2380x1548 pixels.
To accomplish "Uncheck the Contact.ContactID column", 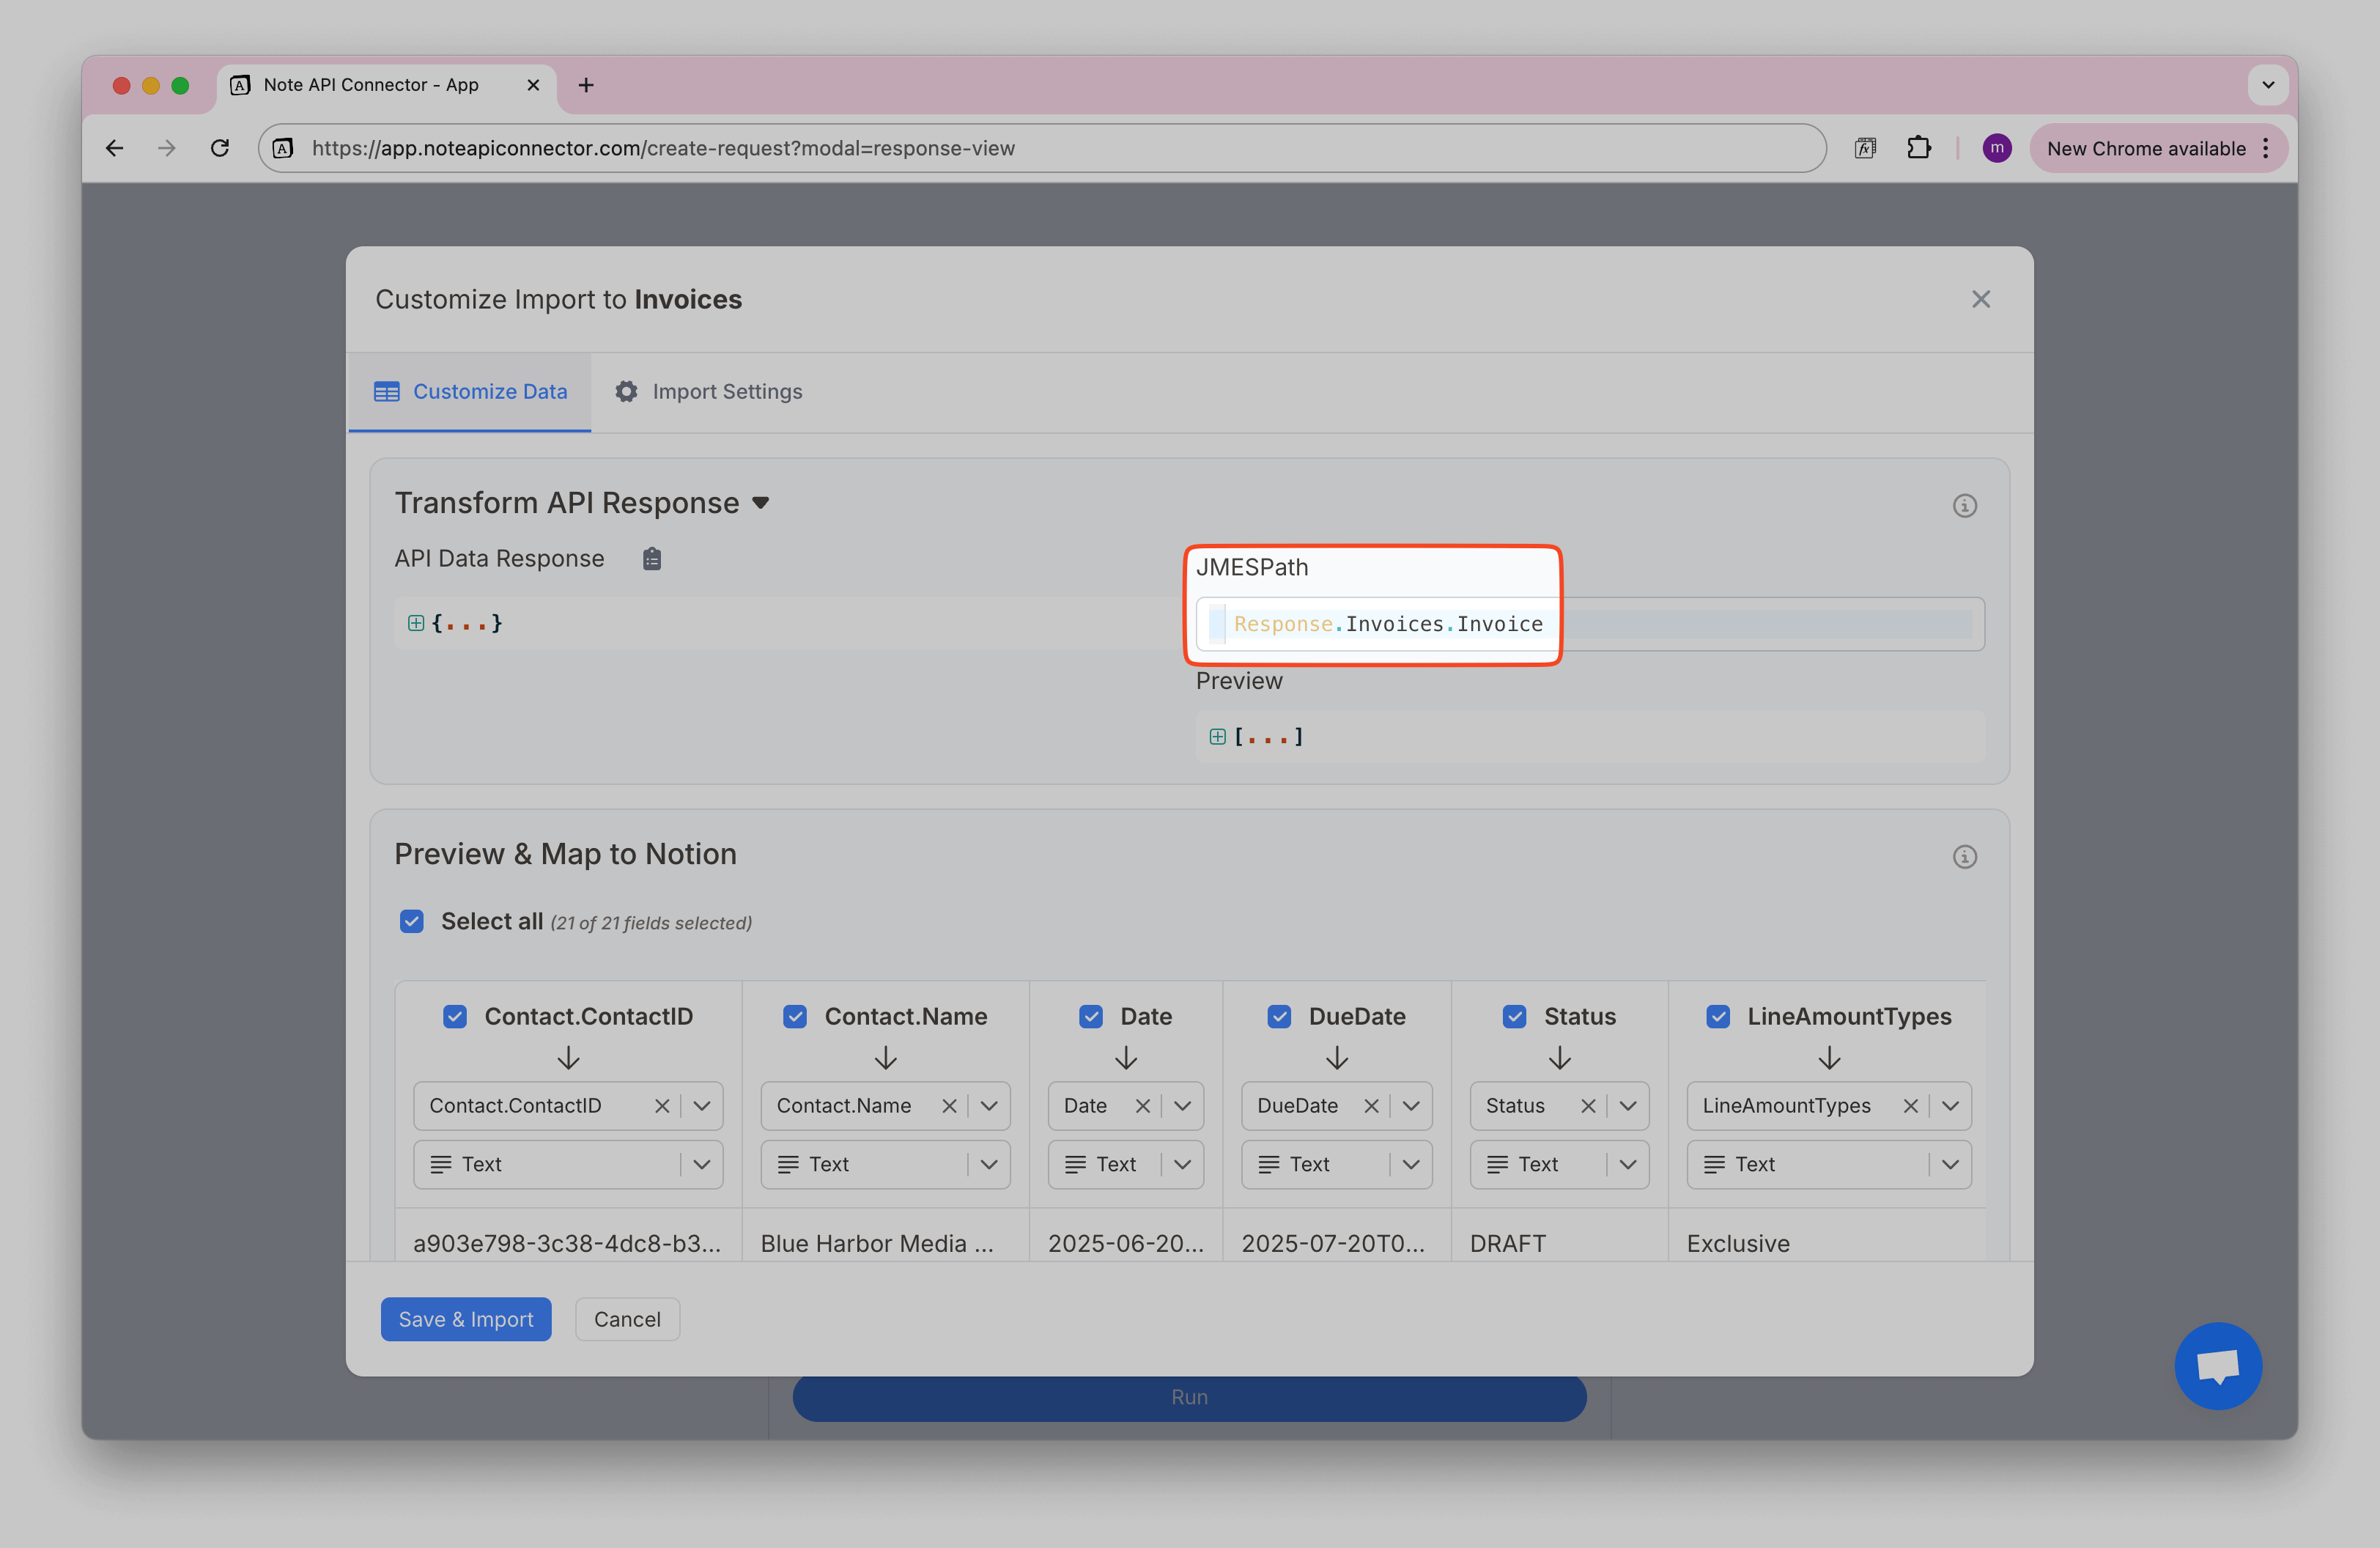I will pyautogui.click(x=455, y=1017).
